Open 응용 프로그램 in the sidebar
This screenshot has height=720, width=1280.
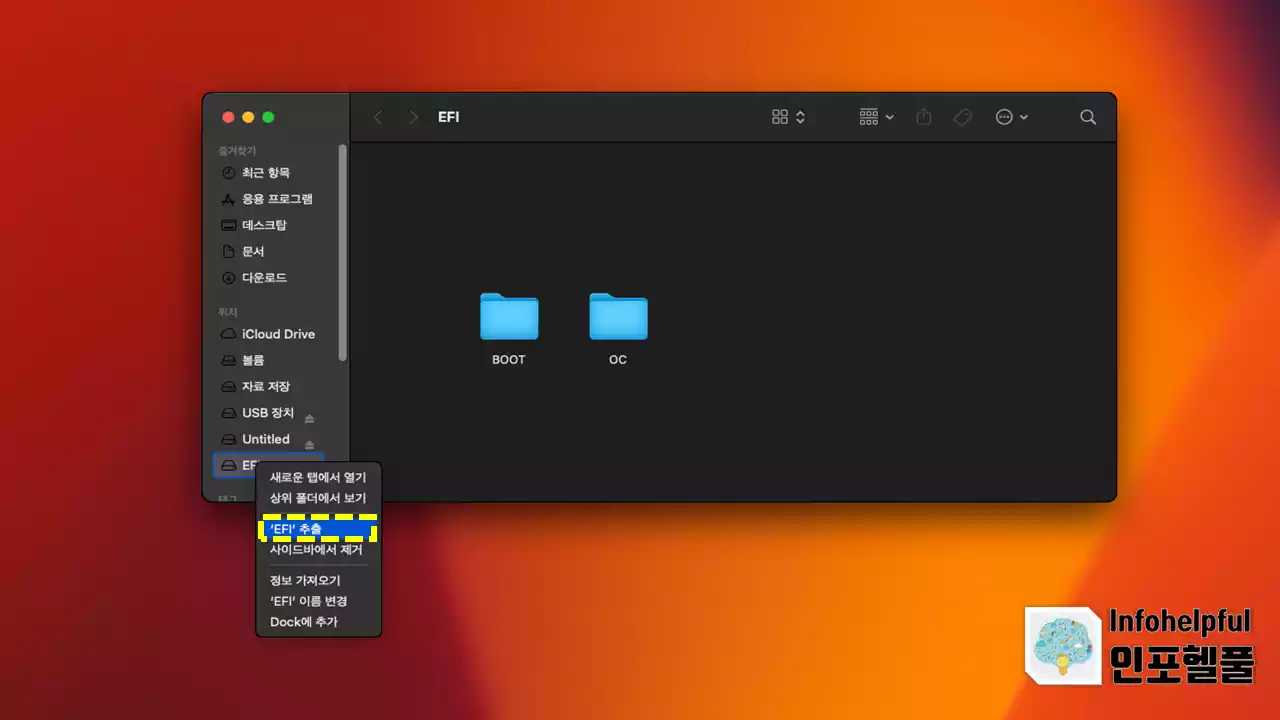point(276,199)
